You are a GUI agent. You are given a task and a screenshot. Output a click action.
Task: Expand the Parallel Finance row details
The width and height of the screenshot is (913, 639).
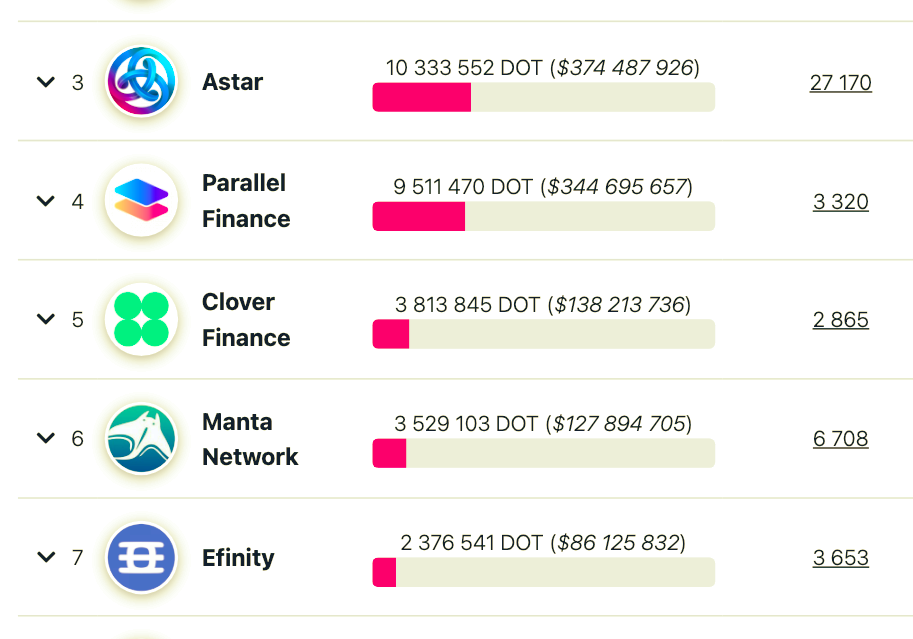(x=46, y=201)
